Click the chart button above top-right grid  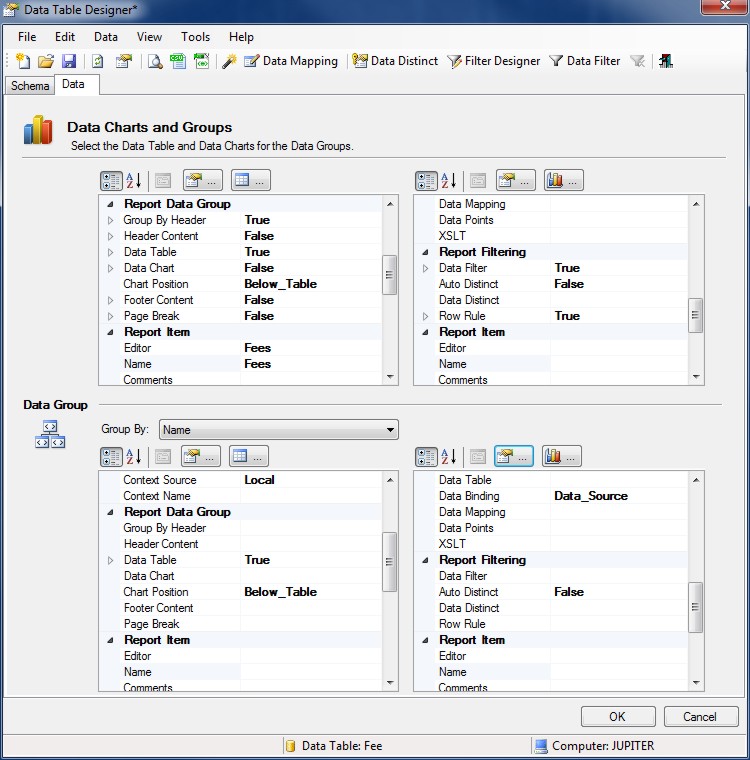563,181
